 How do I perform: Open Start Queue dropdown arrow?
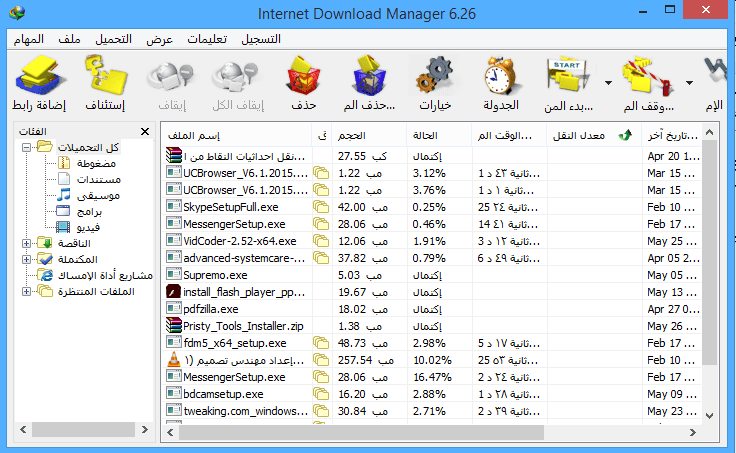(x=608, y=83)
